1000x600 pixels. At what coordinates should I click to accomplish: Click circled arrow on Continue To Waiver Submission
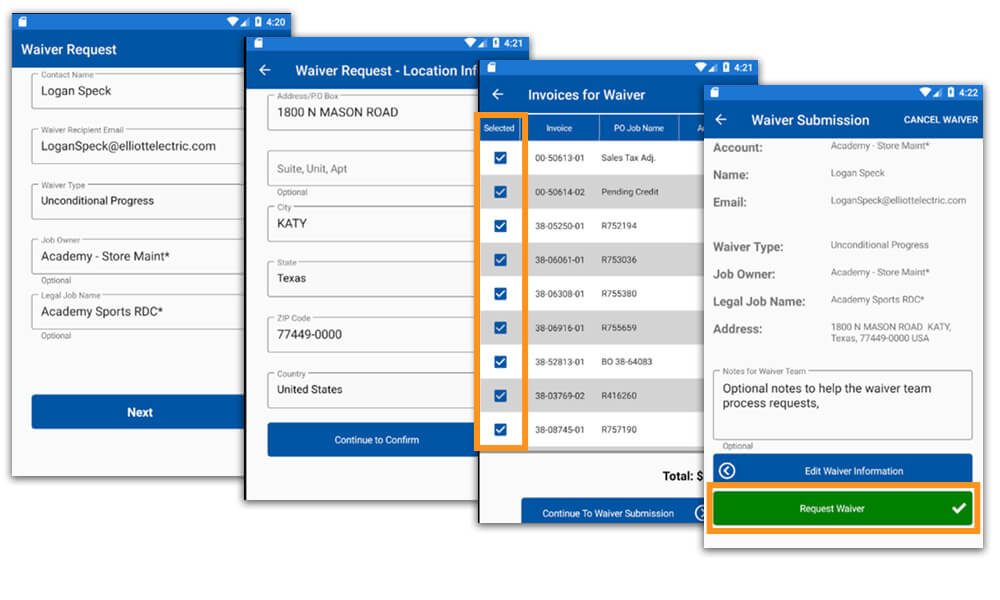pyautogui.click(x=702, y=513)
